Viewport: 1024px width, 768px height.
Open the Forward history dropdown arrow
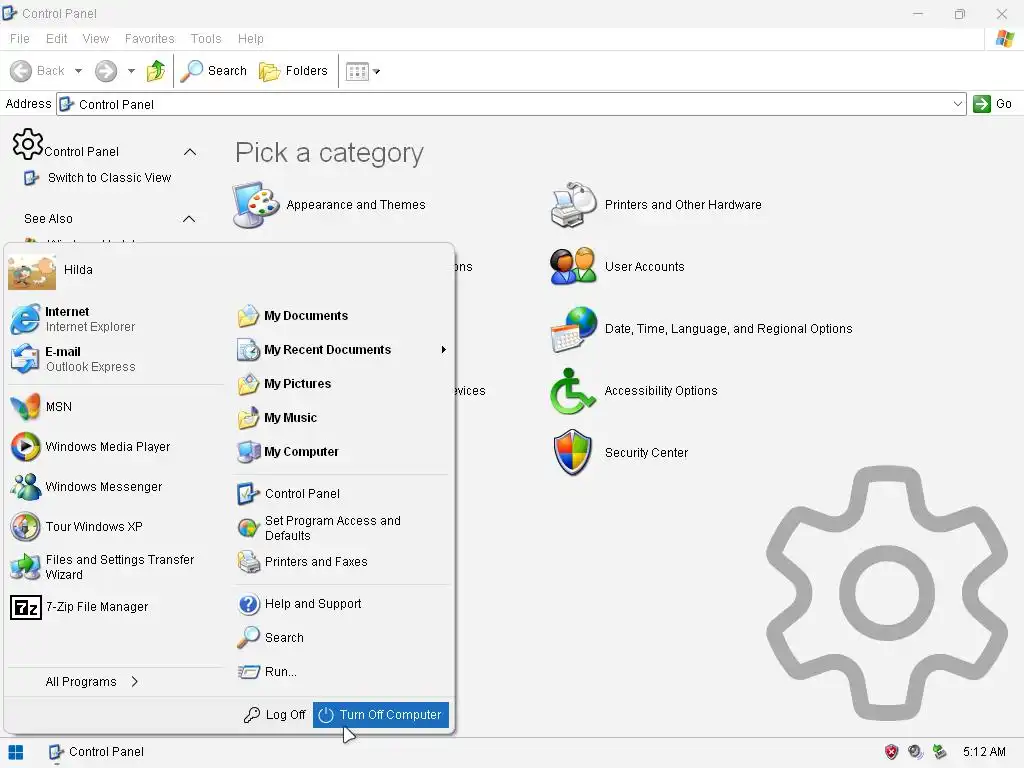tap(131, 71)
